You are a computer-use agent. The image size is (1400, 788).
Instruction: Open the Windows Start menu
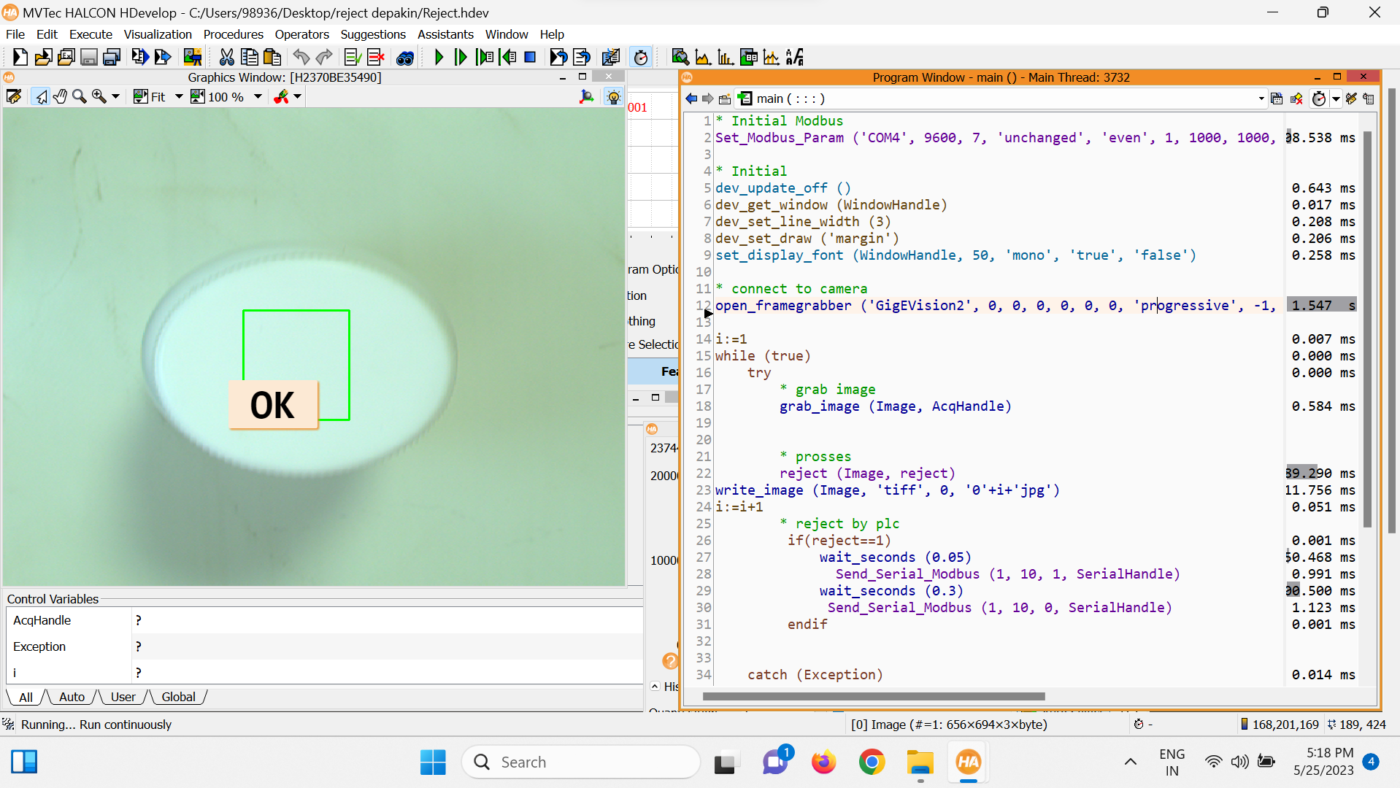(433, 763)
